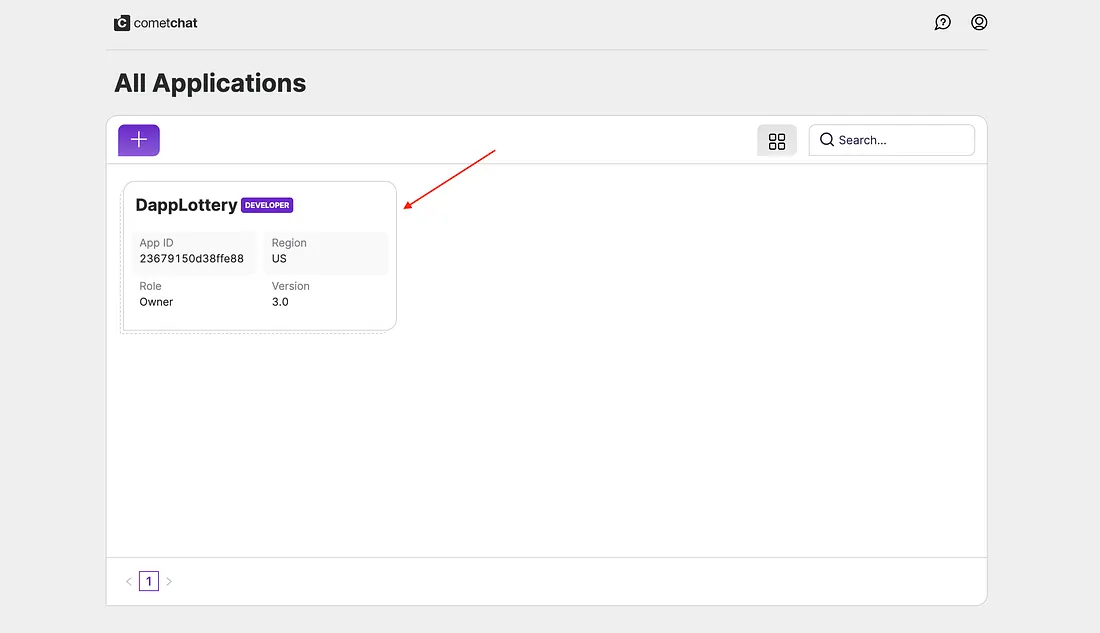The height and width of the screenshot is (633, 1100).
Task: Go to next page arrow
Action: click(x=169, y=581)
